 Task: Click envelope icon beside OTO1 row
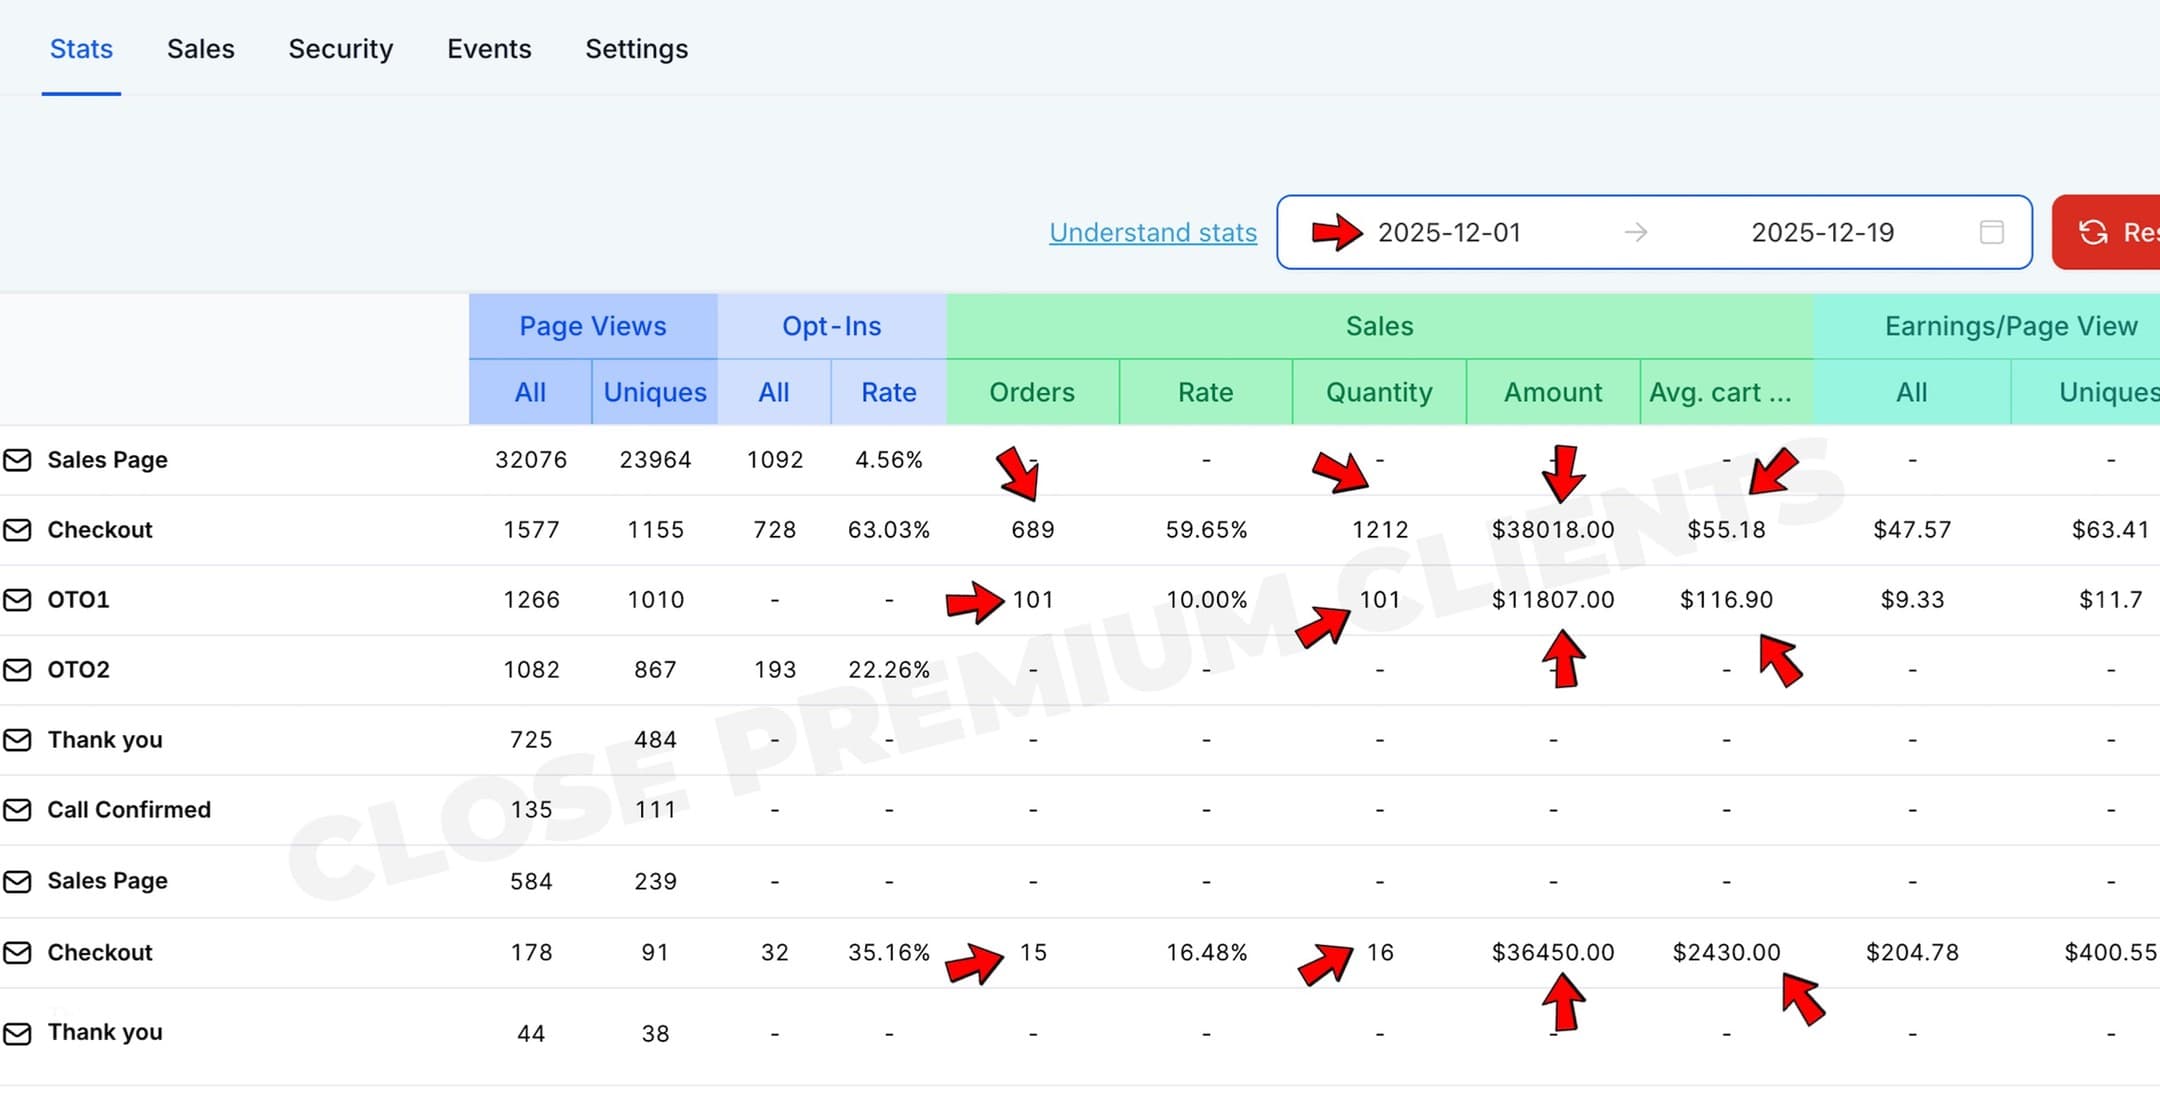coord(17,600)
